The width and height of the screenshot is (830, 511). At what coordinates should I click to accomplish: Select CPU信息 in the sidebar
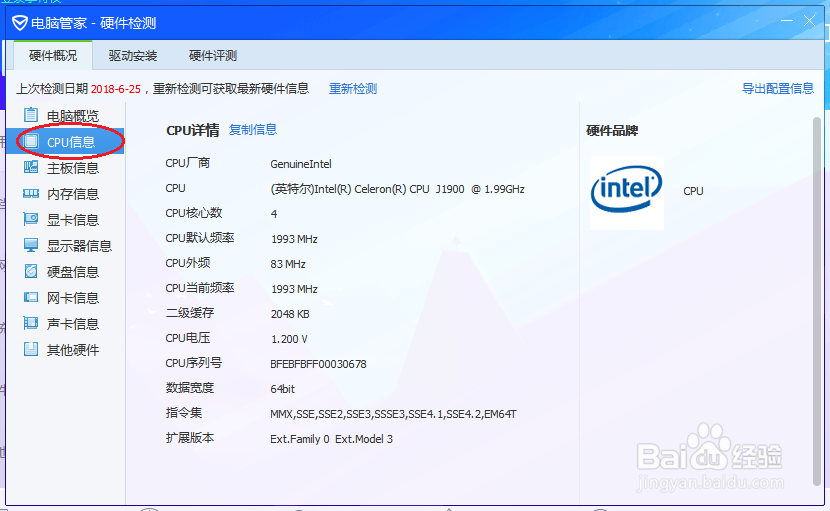click(65, 141)
